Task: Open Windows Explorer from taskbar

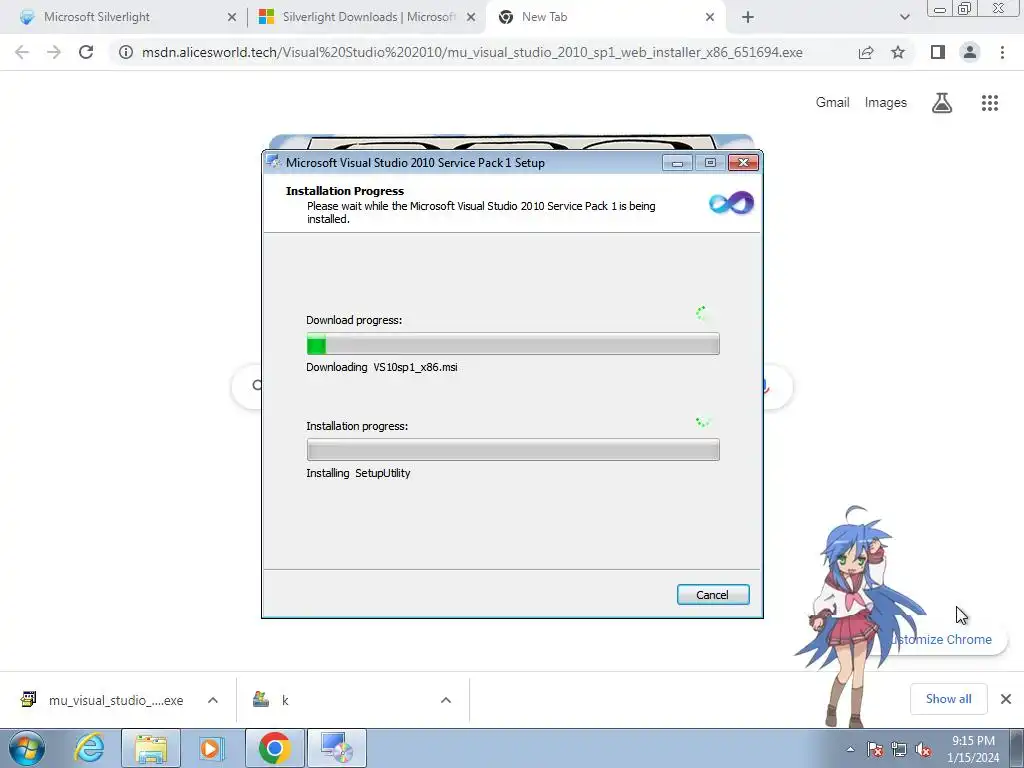Action: click(x=151, y=748)
